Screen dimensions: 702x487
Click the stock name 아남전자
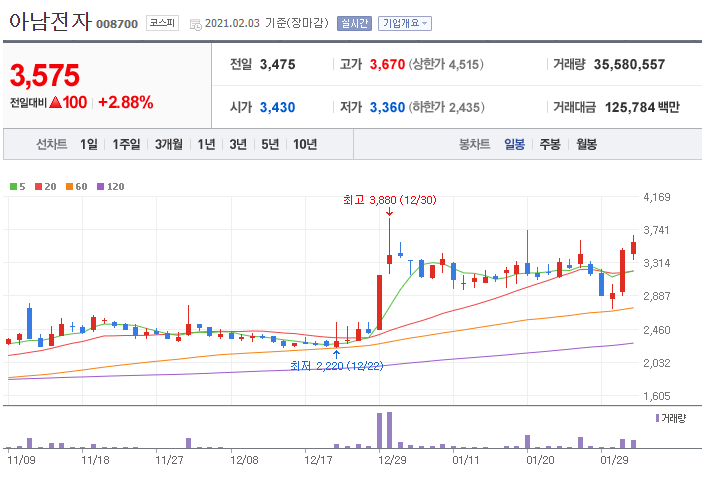[50, 21]
